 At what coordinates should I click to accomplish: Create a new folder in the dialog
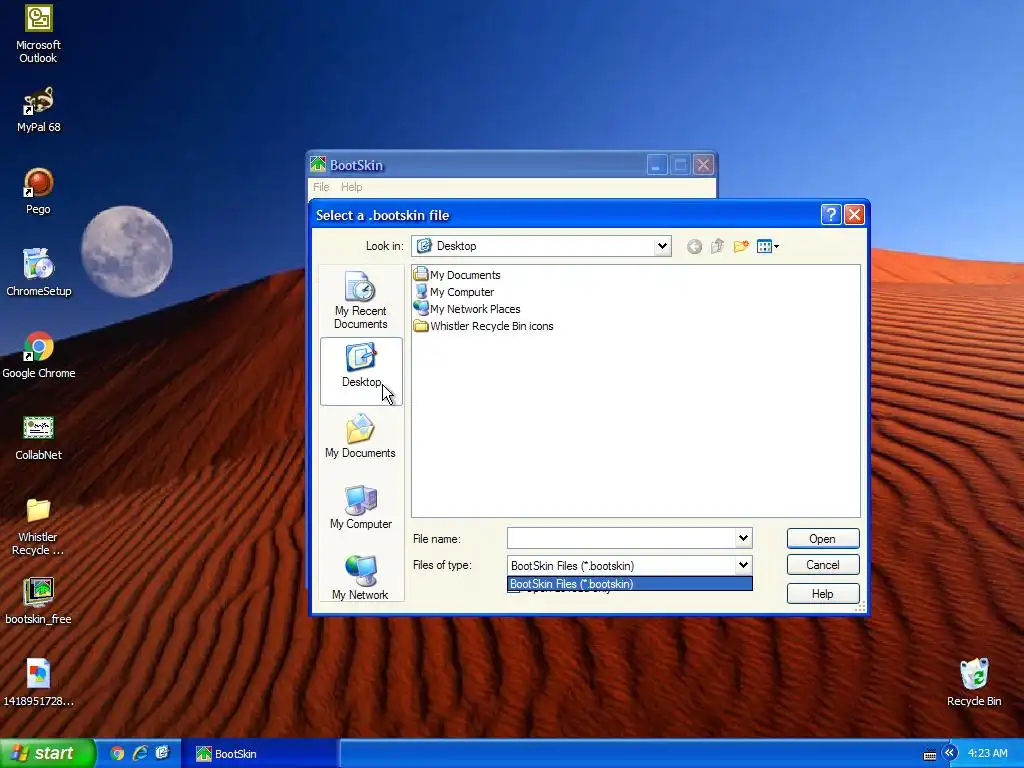point(741,246)
